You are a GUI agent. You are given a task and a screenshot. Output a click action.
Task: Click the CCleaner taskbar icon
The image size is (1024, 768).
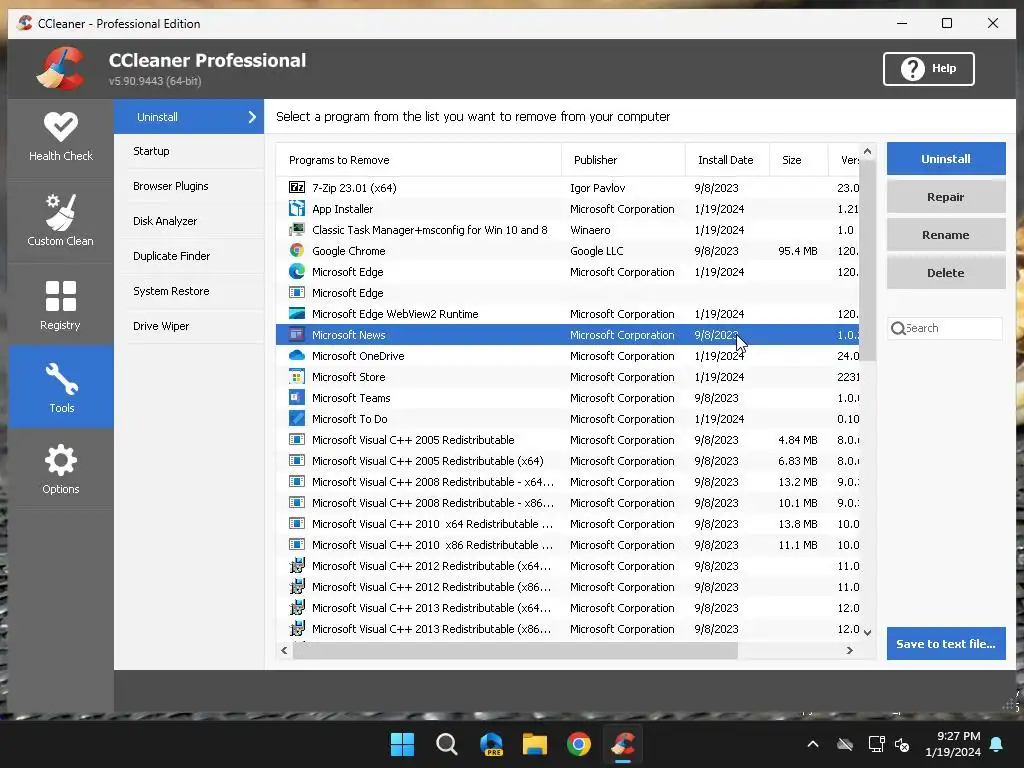pyautogui.click(x=622, y=744)
